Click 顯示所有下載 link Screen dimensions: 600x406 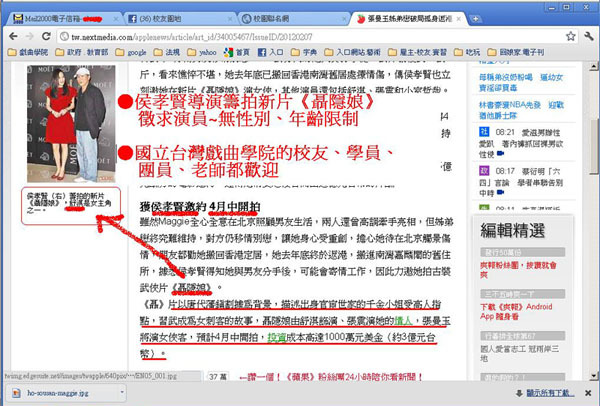[x=550, y=393]
